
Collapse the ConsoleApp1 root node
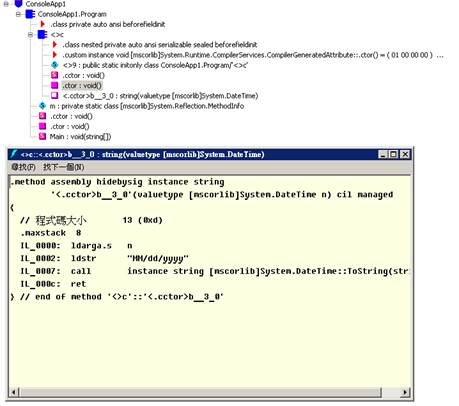6,4
